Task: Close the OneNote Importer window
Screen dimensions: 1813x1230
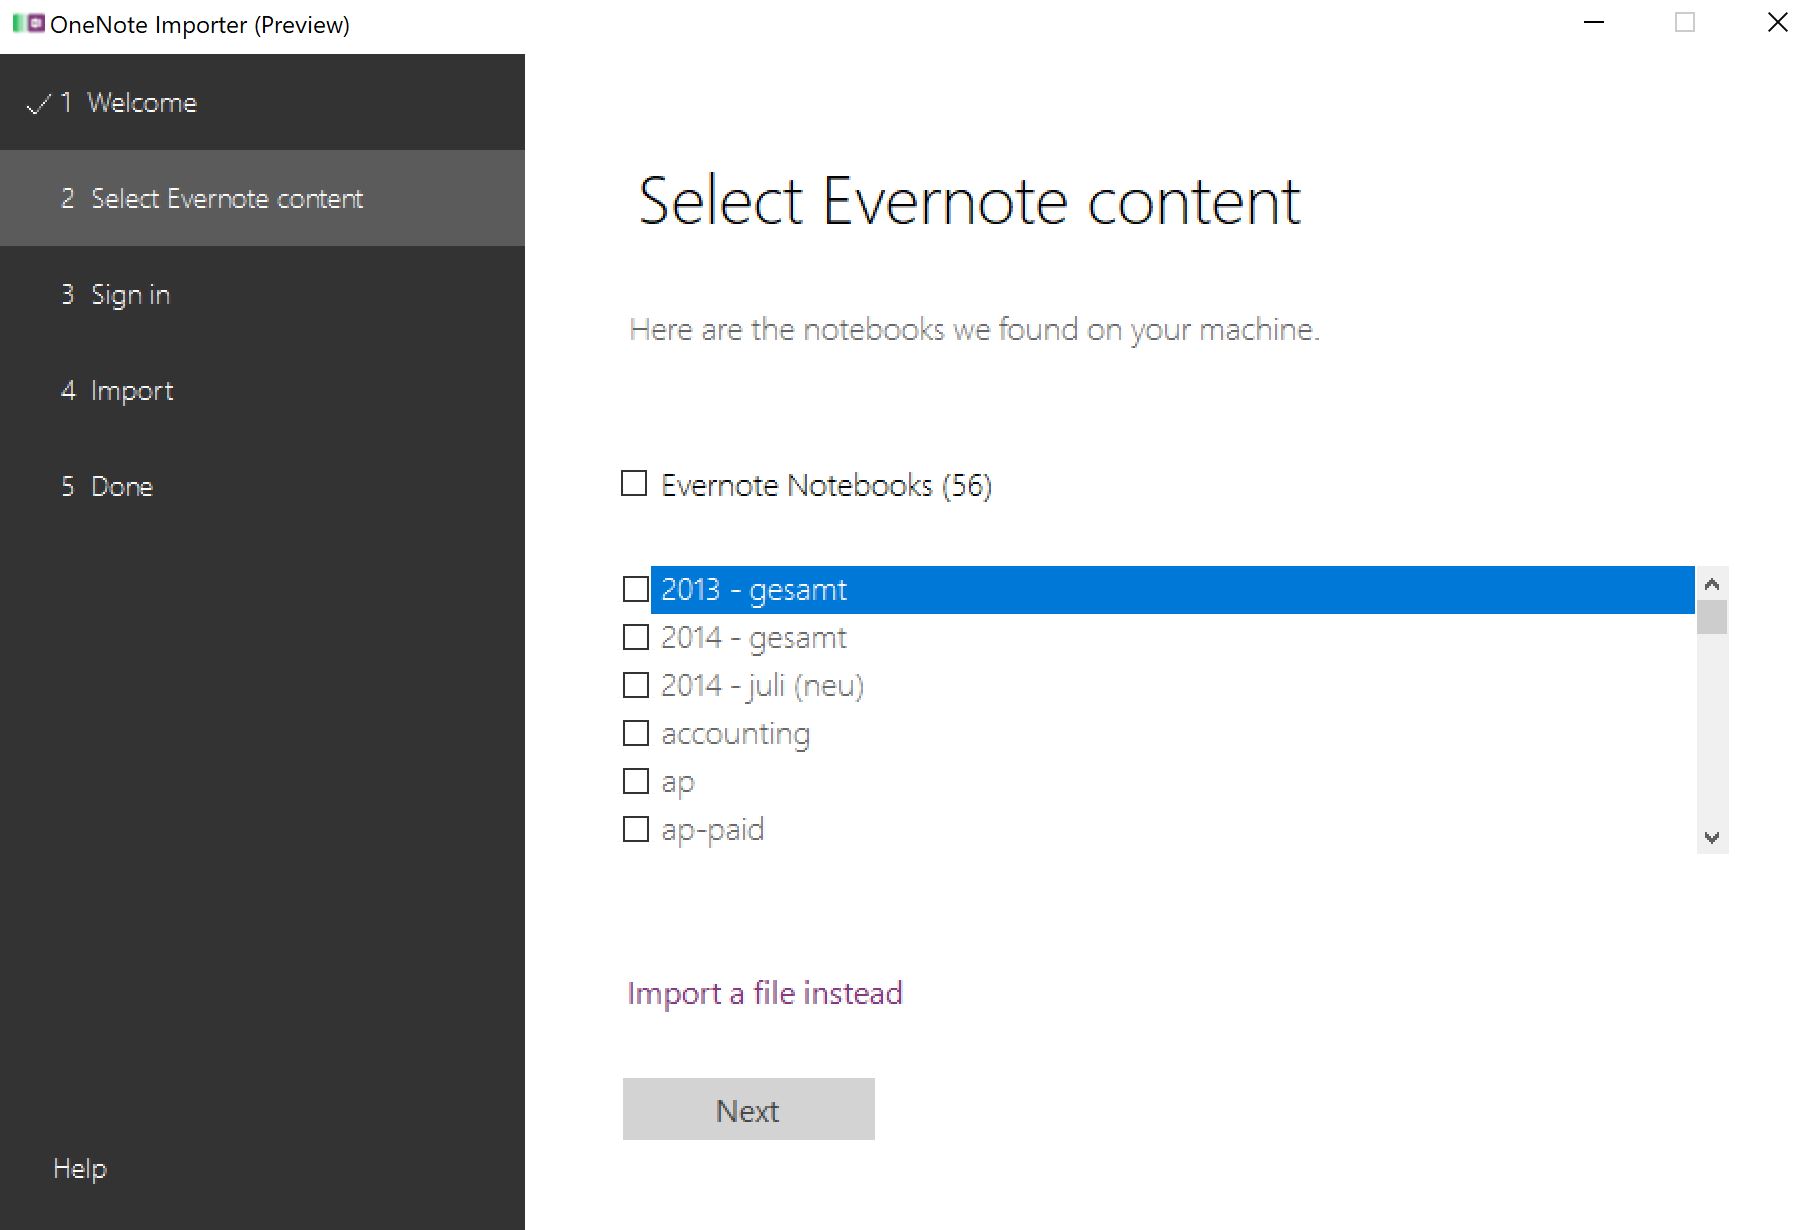Action: (1777, 22)
